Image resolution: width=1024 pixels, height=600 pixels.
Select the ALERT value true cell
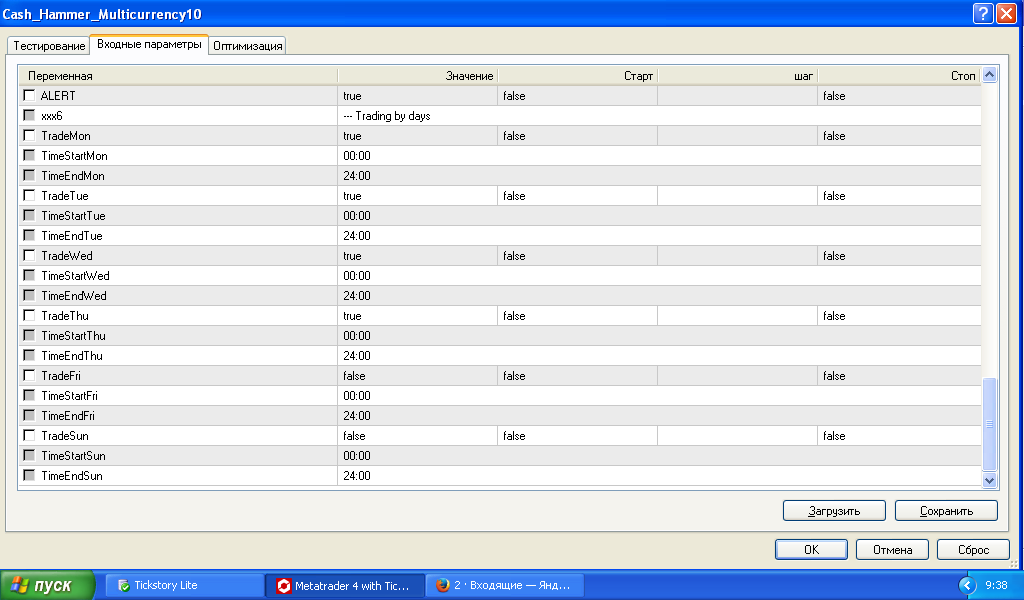[x=417, y=95]
